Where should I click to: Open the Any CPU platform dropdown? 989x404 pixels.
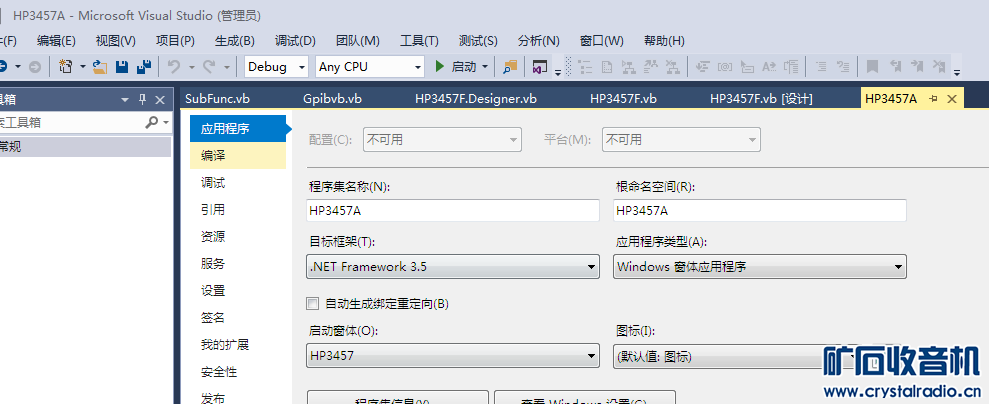coord(370,66)
